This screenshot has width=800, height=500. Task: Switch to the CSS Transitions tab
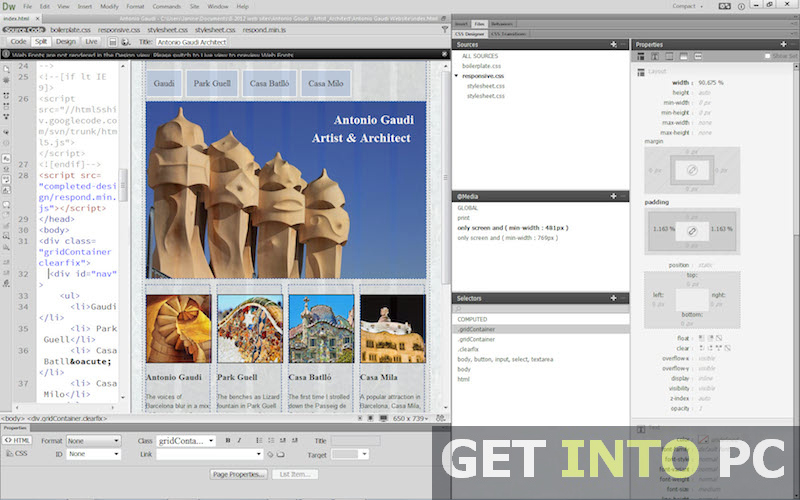click(507, 34)
